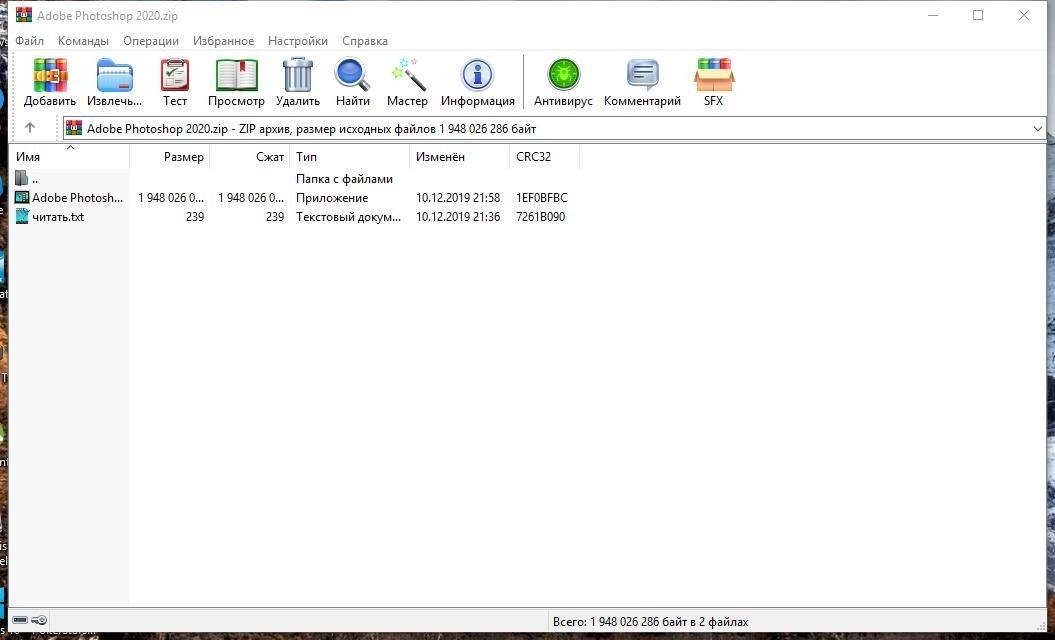Select 'Adobe Photosh...' file name
The image size is (1055, 640).
(77, 198)
